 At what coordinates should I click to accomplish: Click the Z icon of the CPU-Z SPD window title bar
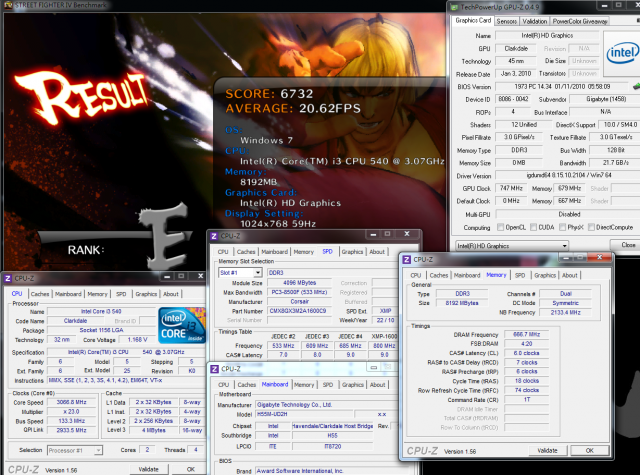pos(214,236)
